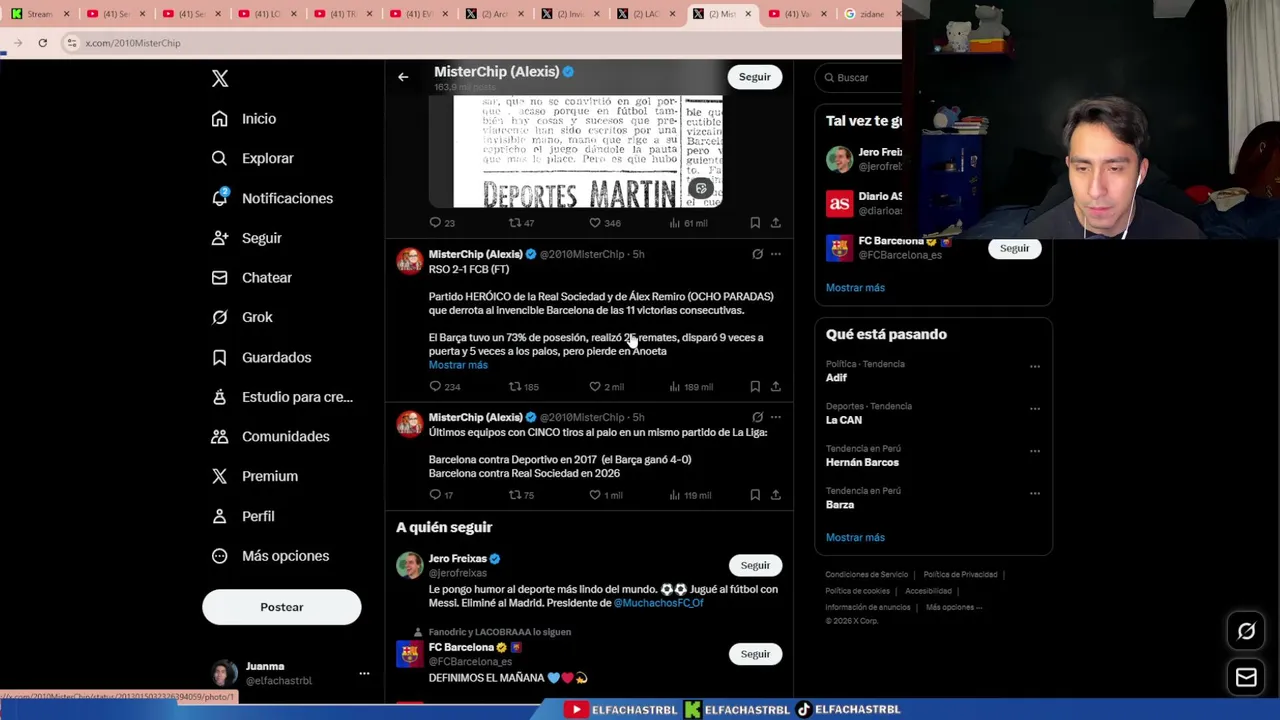Open La CAN trend options menu
The width and height of the screenshot is (1280, 720).
tap(1034, 408)
